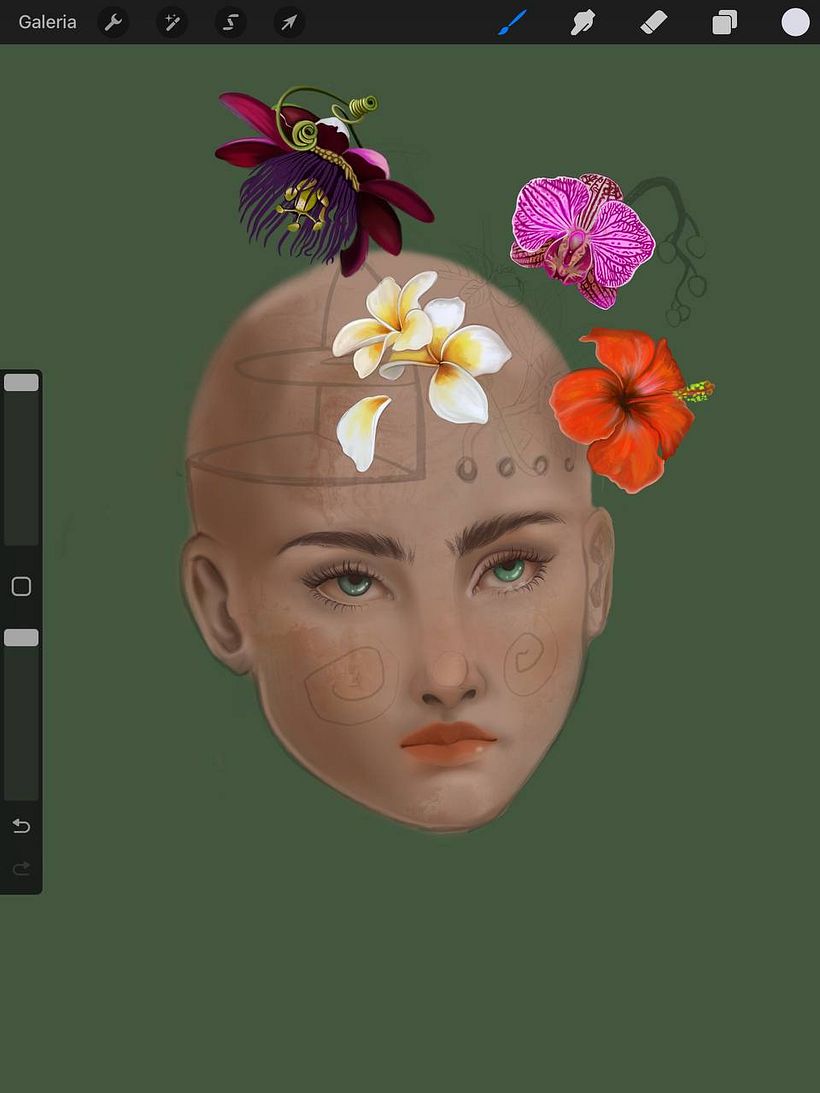Open the Smudge tool
This screenshot has width=820, height=1093.
[582, 22]
